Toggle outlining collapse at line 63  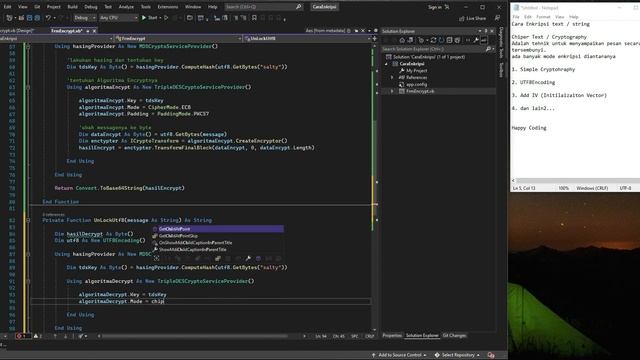coord(28,87)
